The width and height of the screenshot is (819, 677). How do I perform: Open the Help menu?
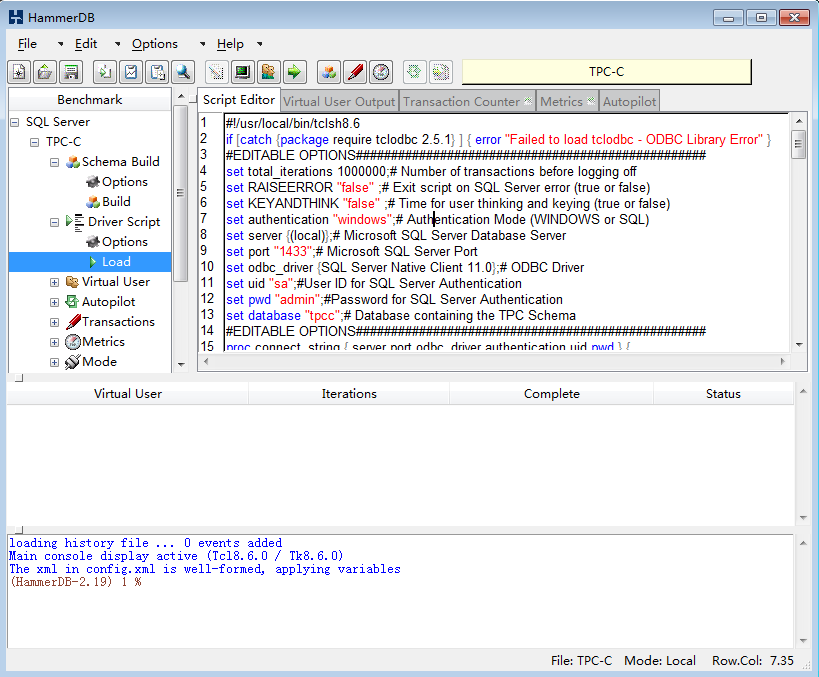(x=230, y=44)
